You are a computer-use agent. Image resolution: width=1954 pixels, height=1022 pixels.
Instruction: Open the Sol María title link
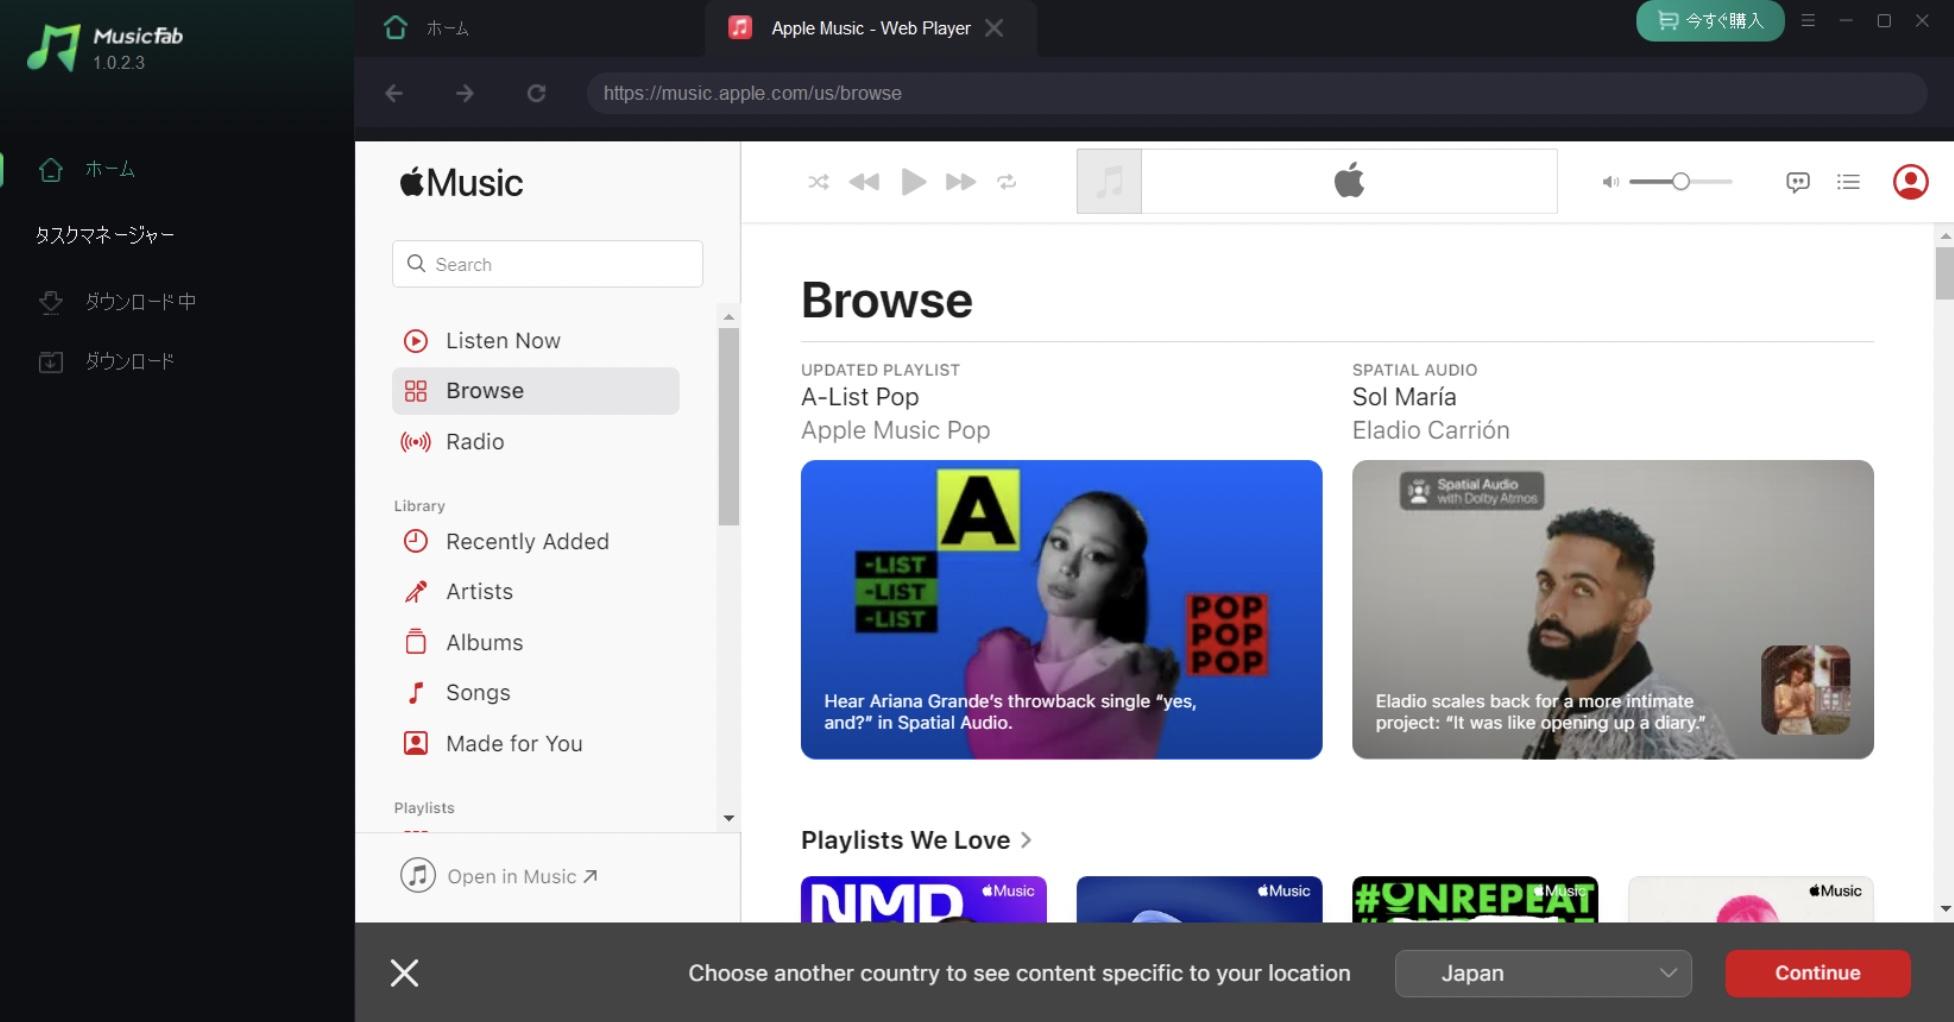[1404, 397]
